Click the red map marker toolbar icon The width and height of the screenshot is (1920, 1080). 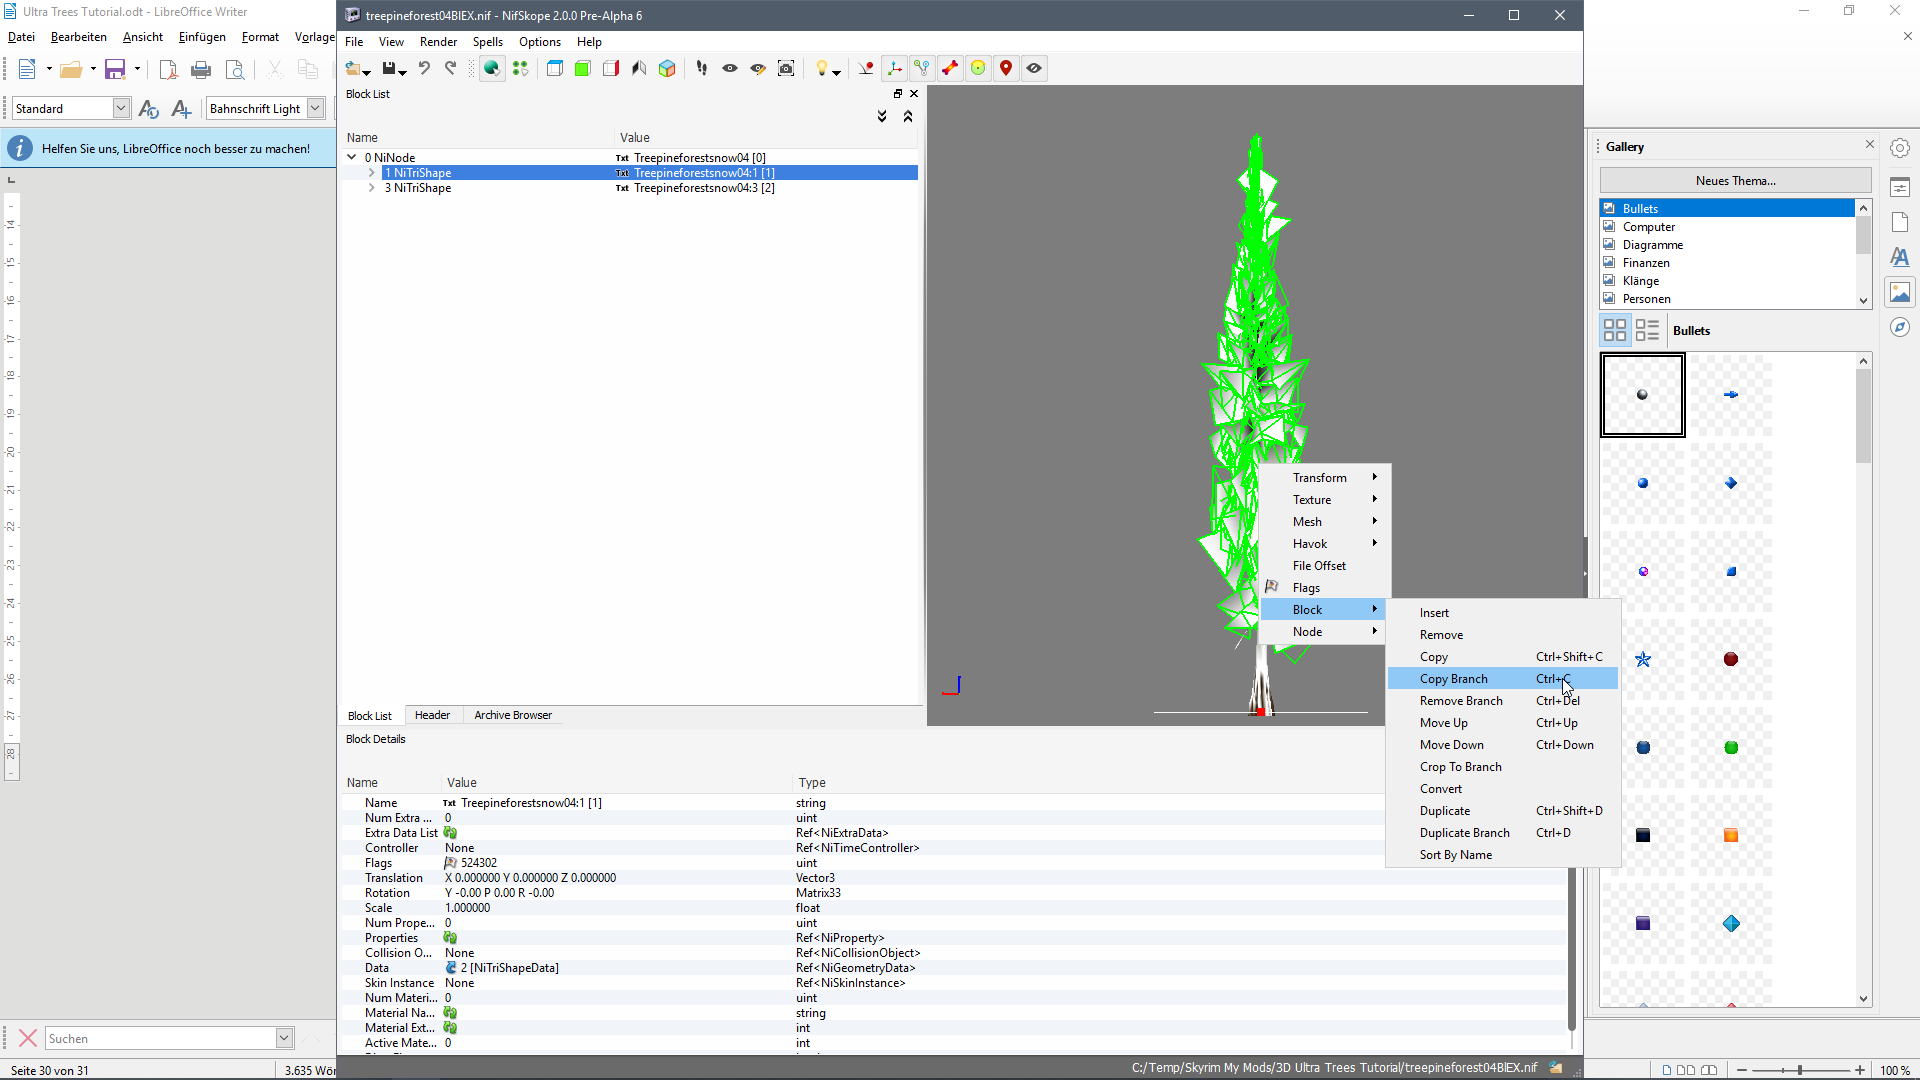(1006, 68)
